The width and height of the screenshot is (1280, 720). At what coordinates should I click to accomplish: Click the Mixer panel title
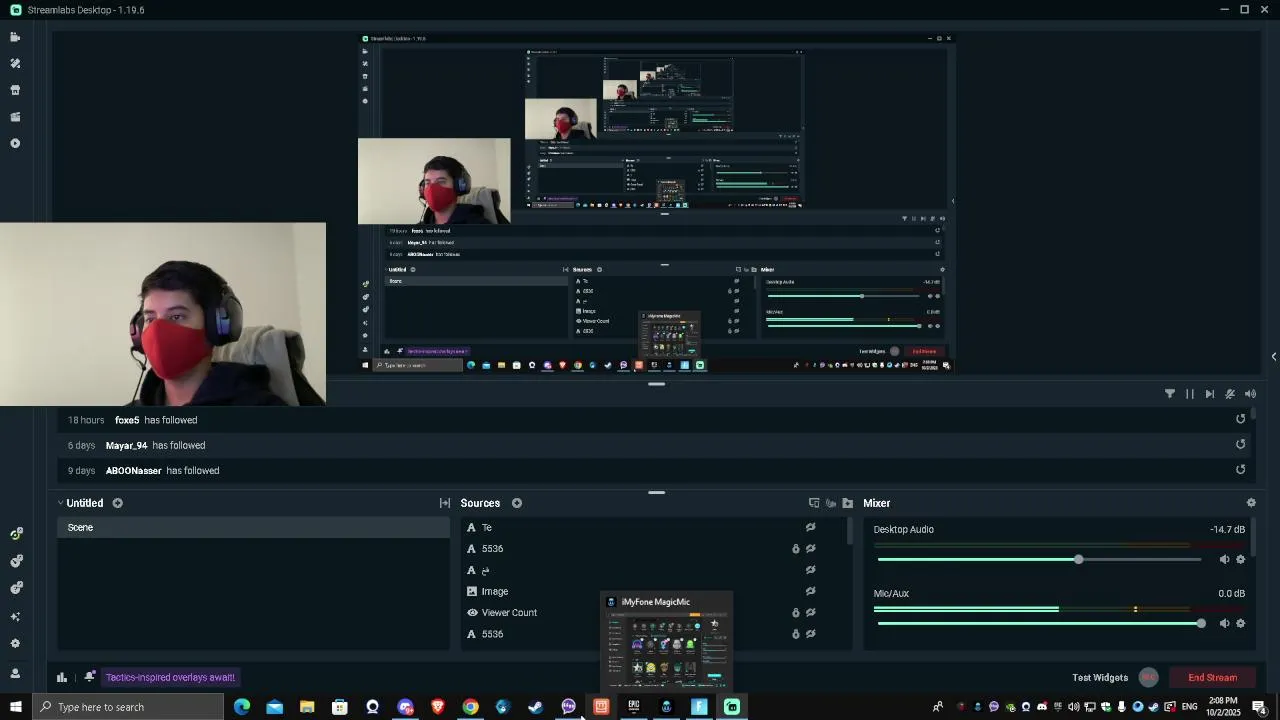[x=876, y=503]
